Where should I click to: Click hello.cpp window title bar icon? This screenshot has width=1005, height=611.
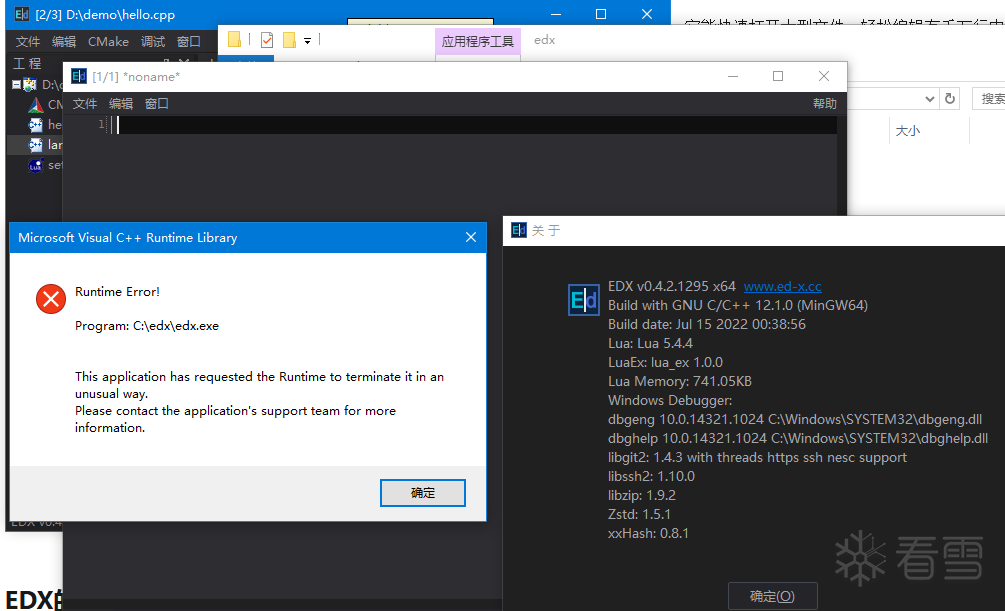(x=22, y=14)
